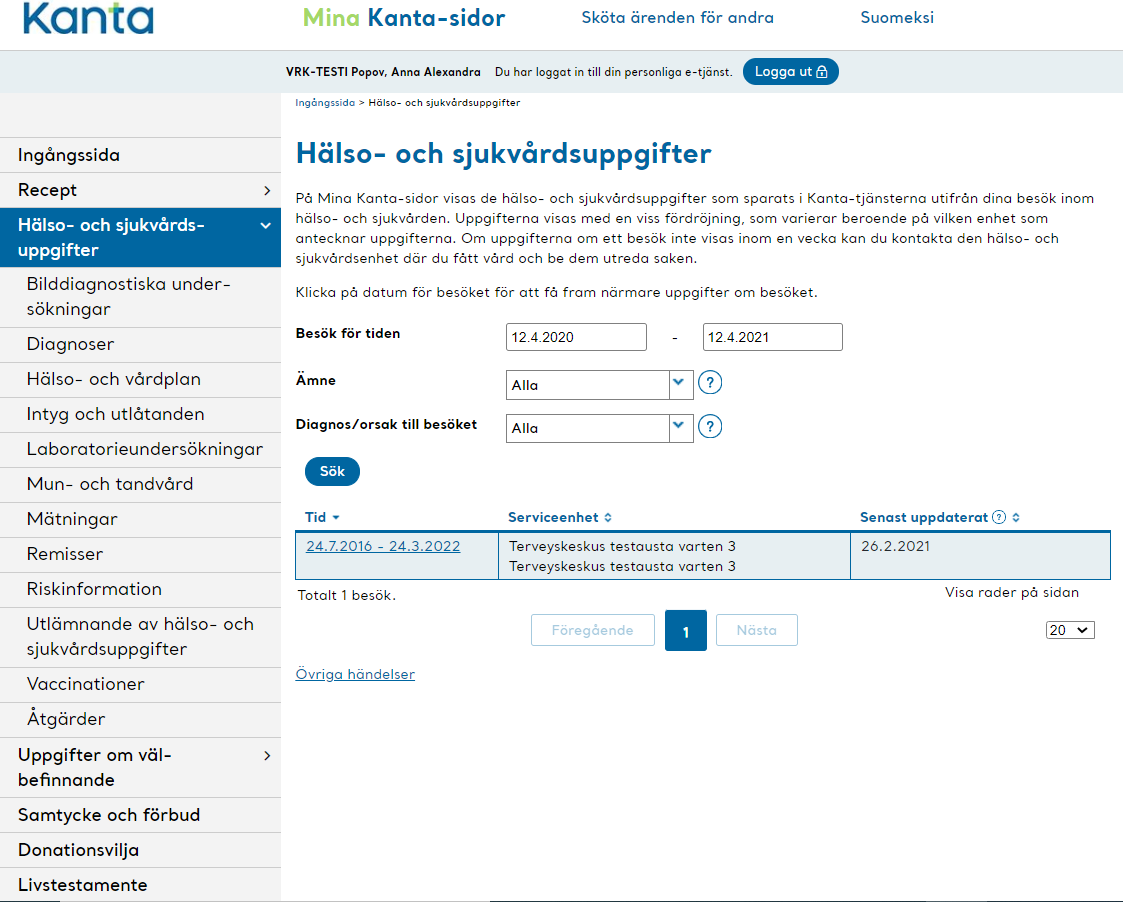Click the Senast uppdaterat sort arrows
The width and height of the screenshot is (1123, 902).
coord(1016,517)
